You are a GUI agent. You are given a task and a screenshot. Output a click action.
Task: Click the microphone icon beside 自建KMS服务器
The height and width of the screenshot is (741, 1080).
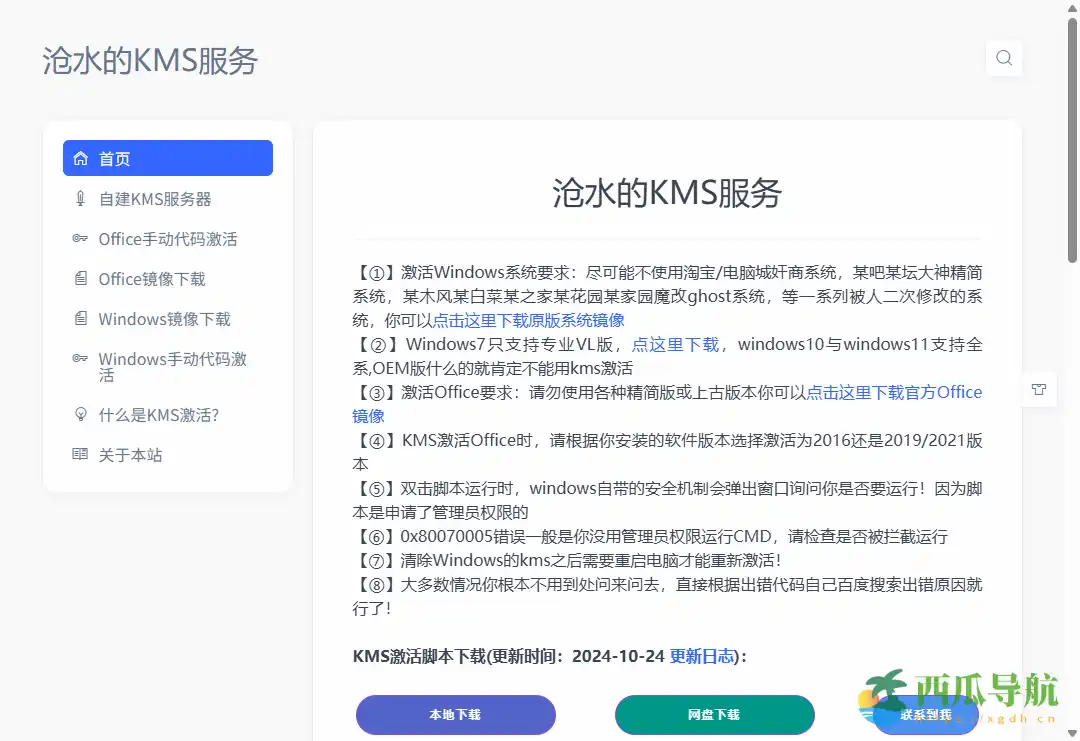[x=81, y=198]
